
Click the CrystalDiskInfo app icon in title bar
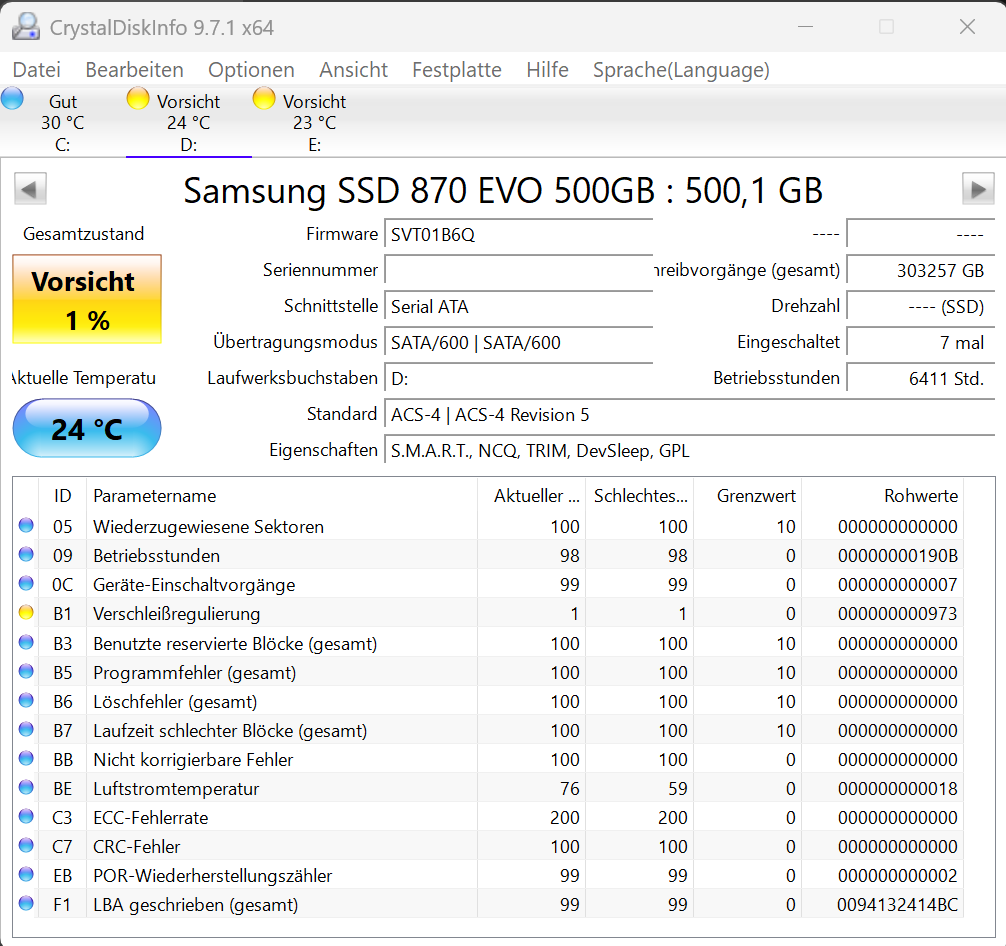tap(26, 27)
